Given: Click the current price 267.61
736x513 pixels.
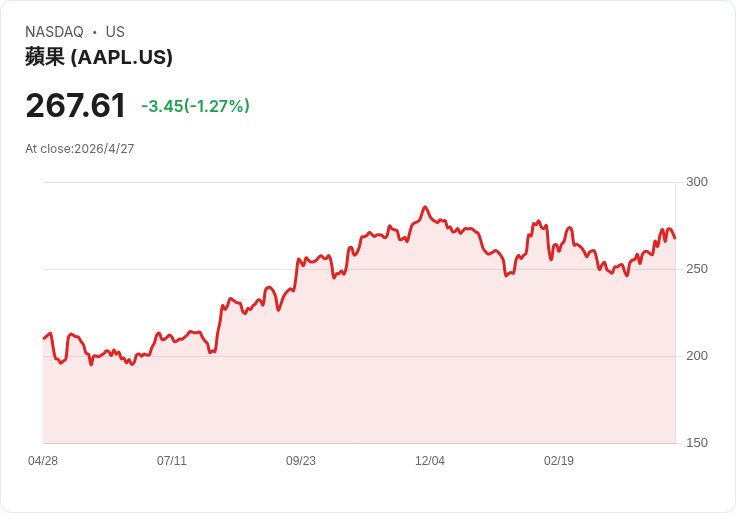Looking at the screenshot, I should pos(75,105).
